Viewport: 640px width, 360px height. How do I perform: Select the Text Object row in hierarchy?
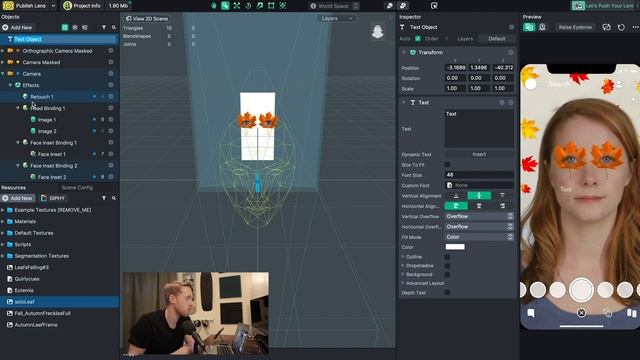coord(60,39)
